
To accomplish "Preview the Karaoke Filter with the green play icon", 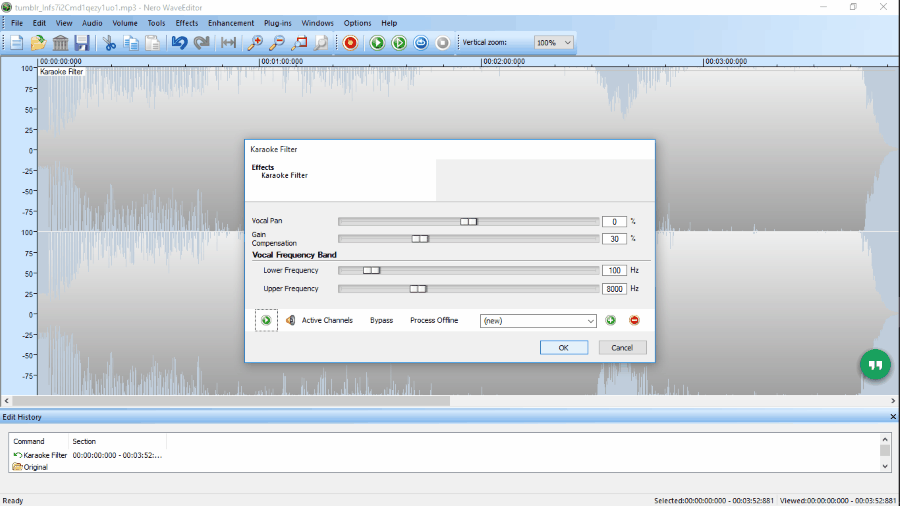I will pyautogui.click(x=266, y=320).
